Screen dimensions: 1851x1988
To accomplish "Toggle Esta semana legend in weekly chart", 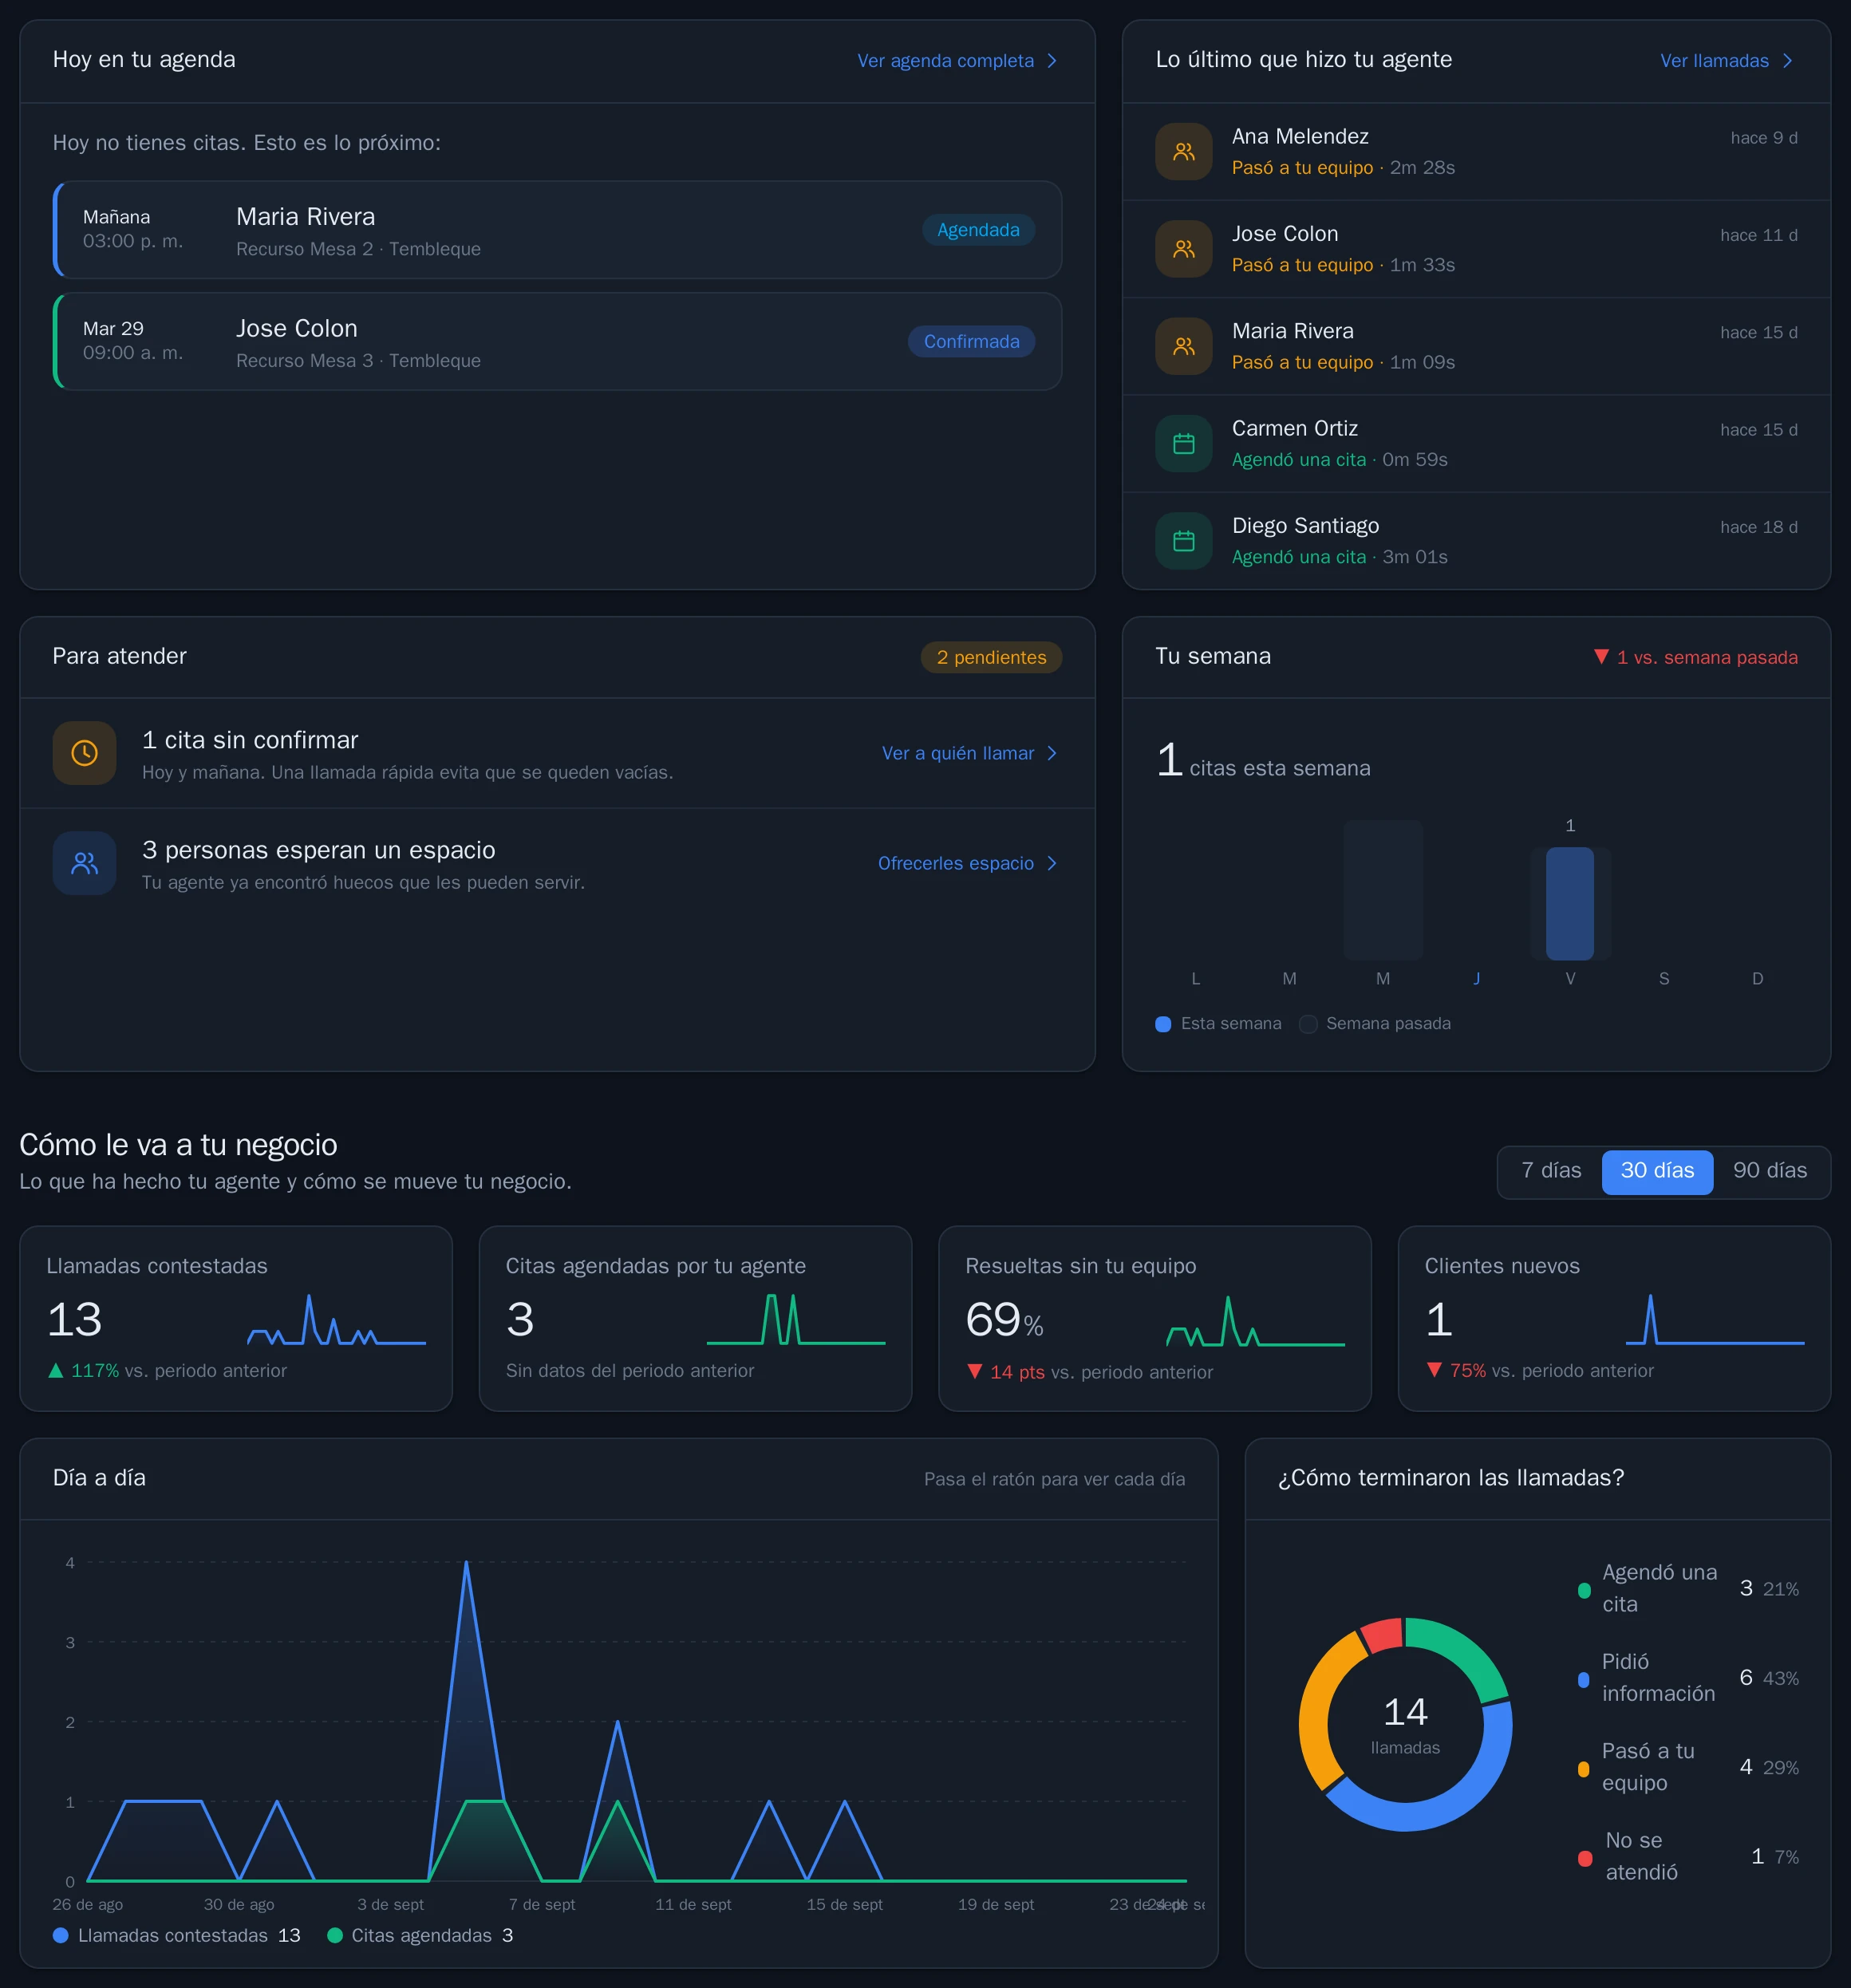I will click(x=1218, y=1024).
